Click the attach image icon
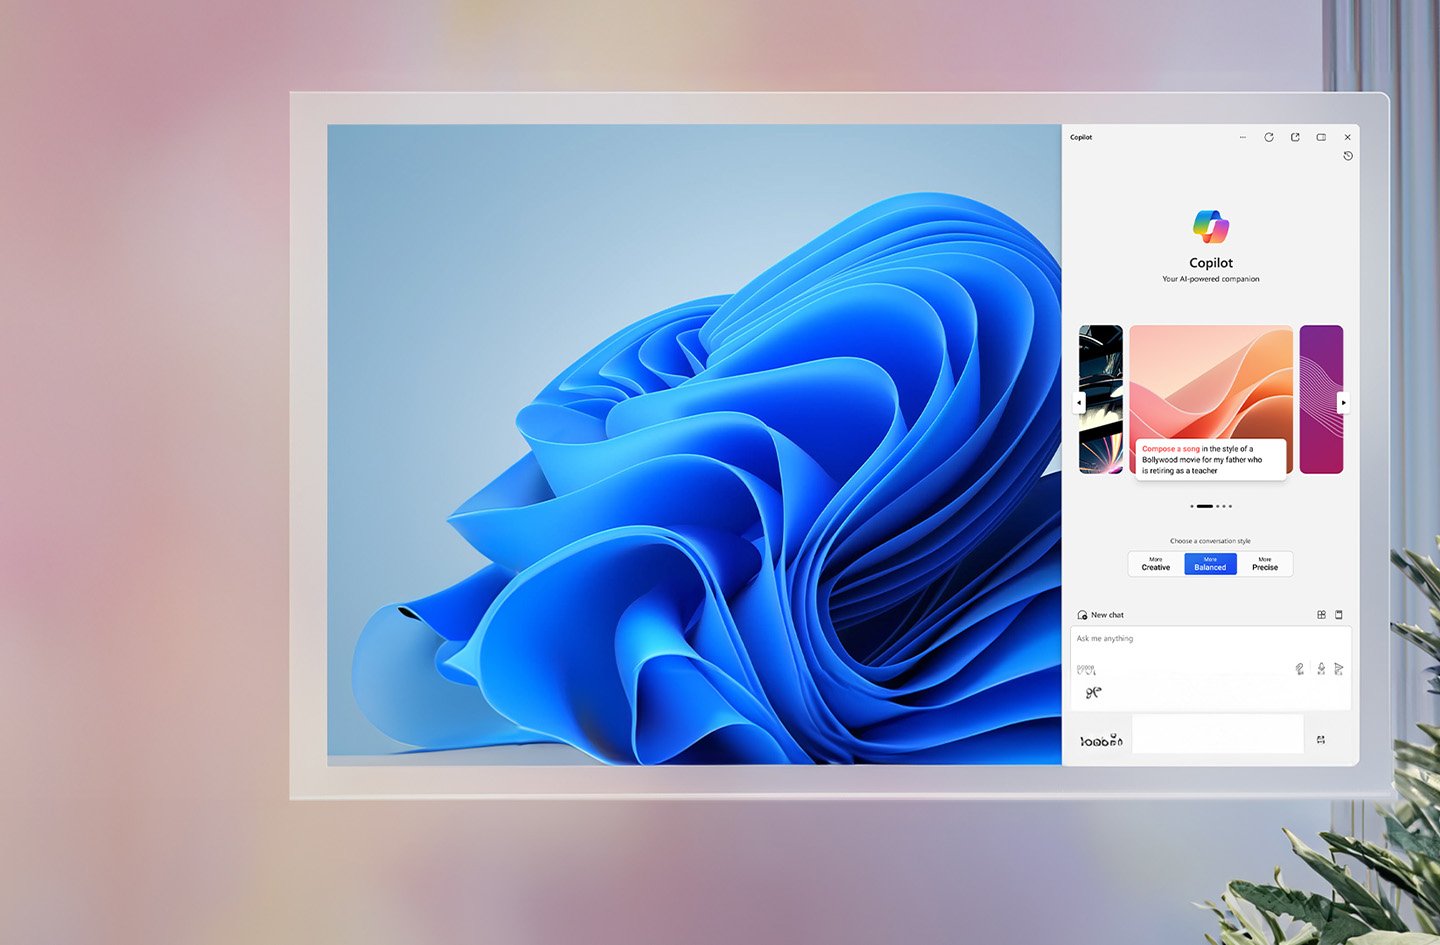The image size is (1440, 945). pyautogui.click(x=1299, y=669)
